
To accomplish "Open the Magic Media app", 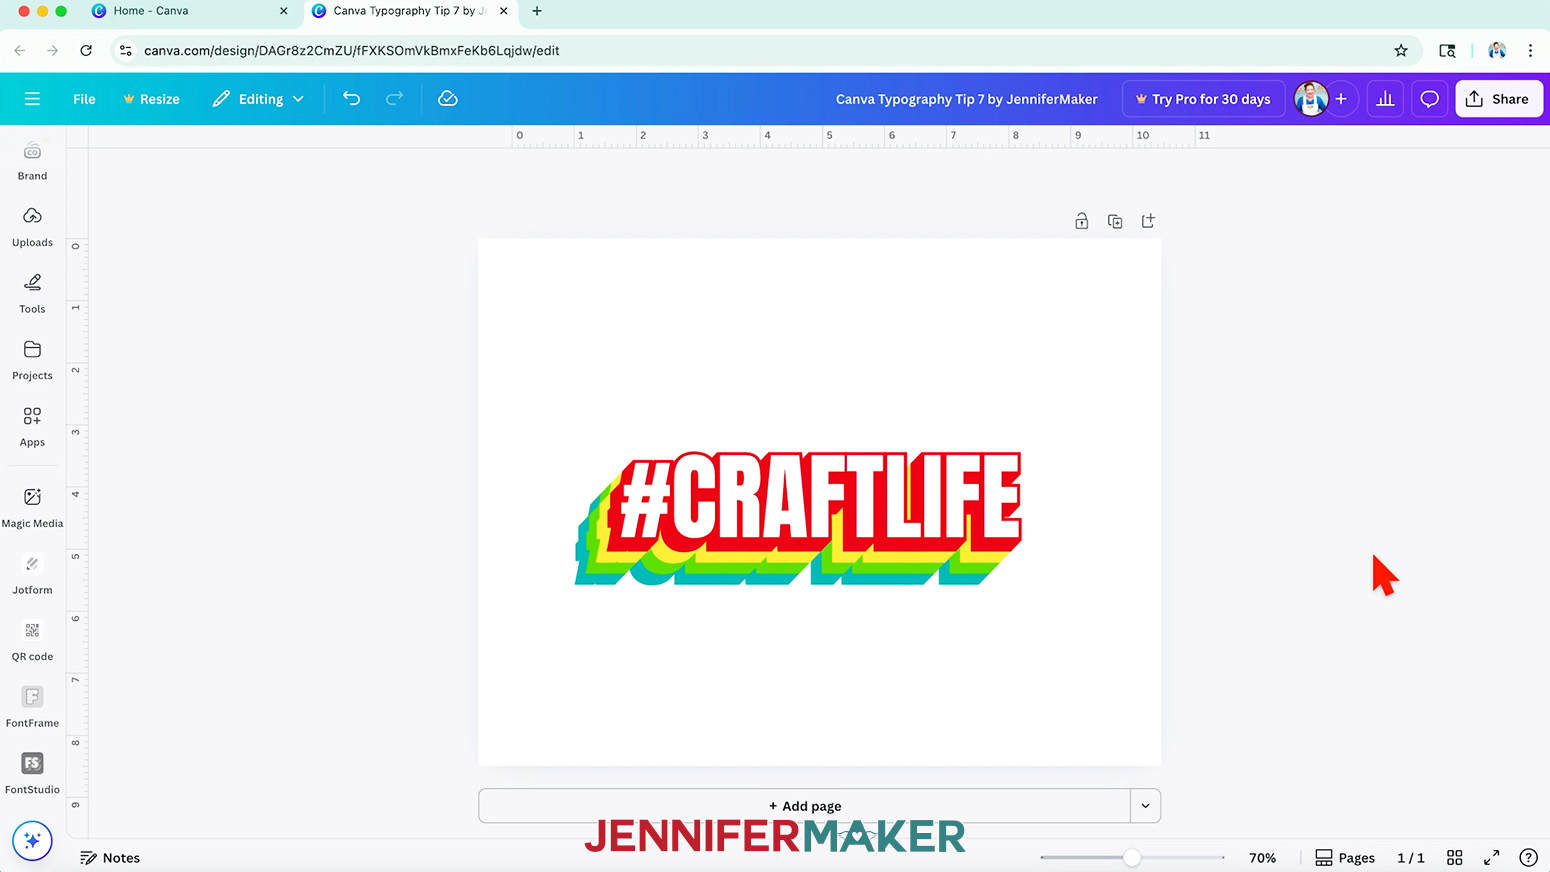I will tap(32, 508).
